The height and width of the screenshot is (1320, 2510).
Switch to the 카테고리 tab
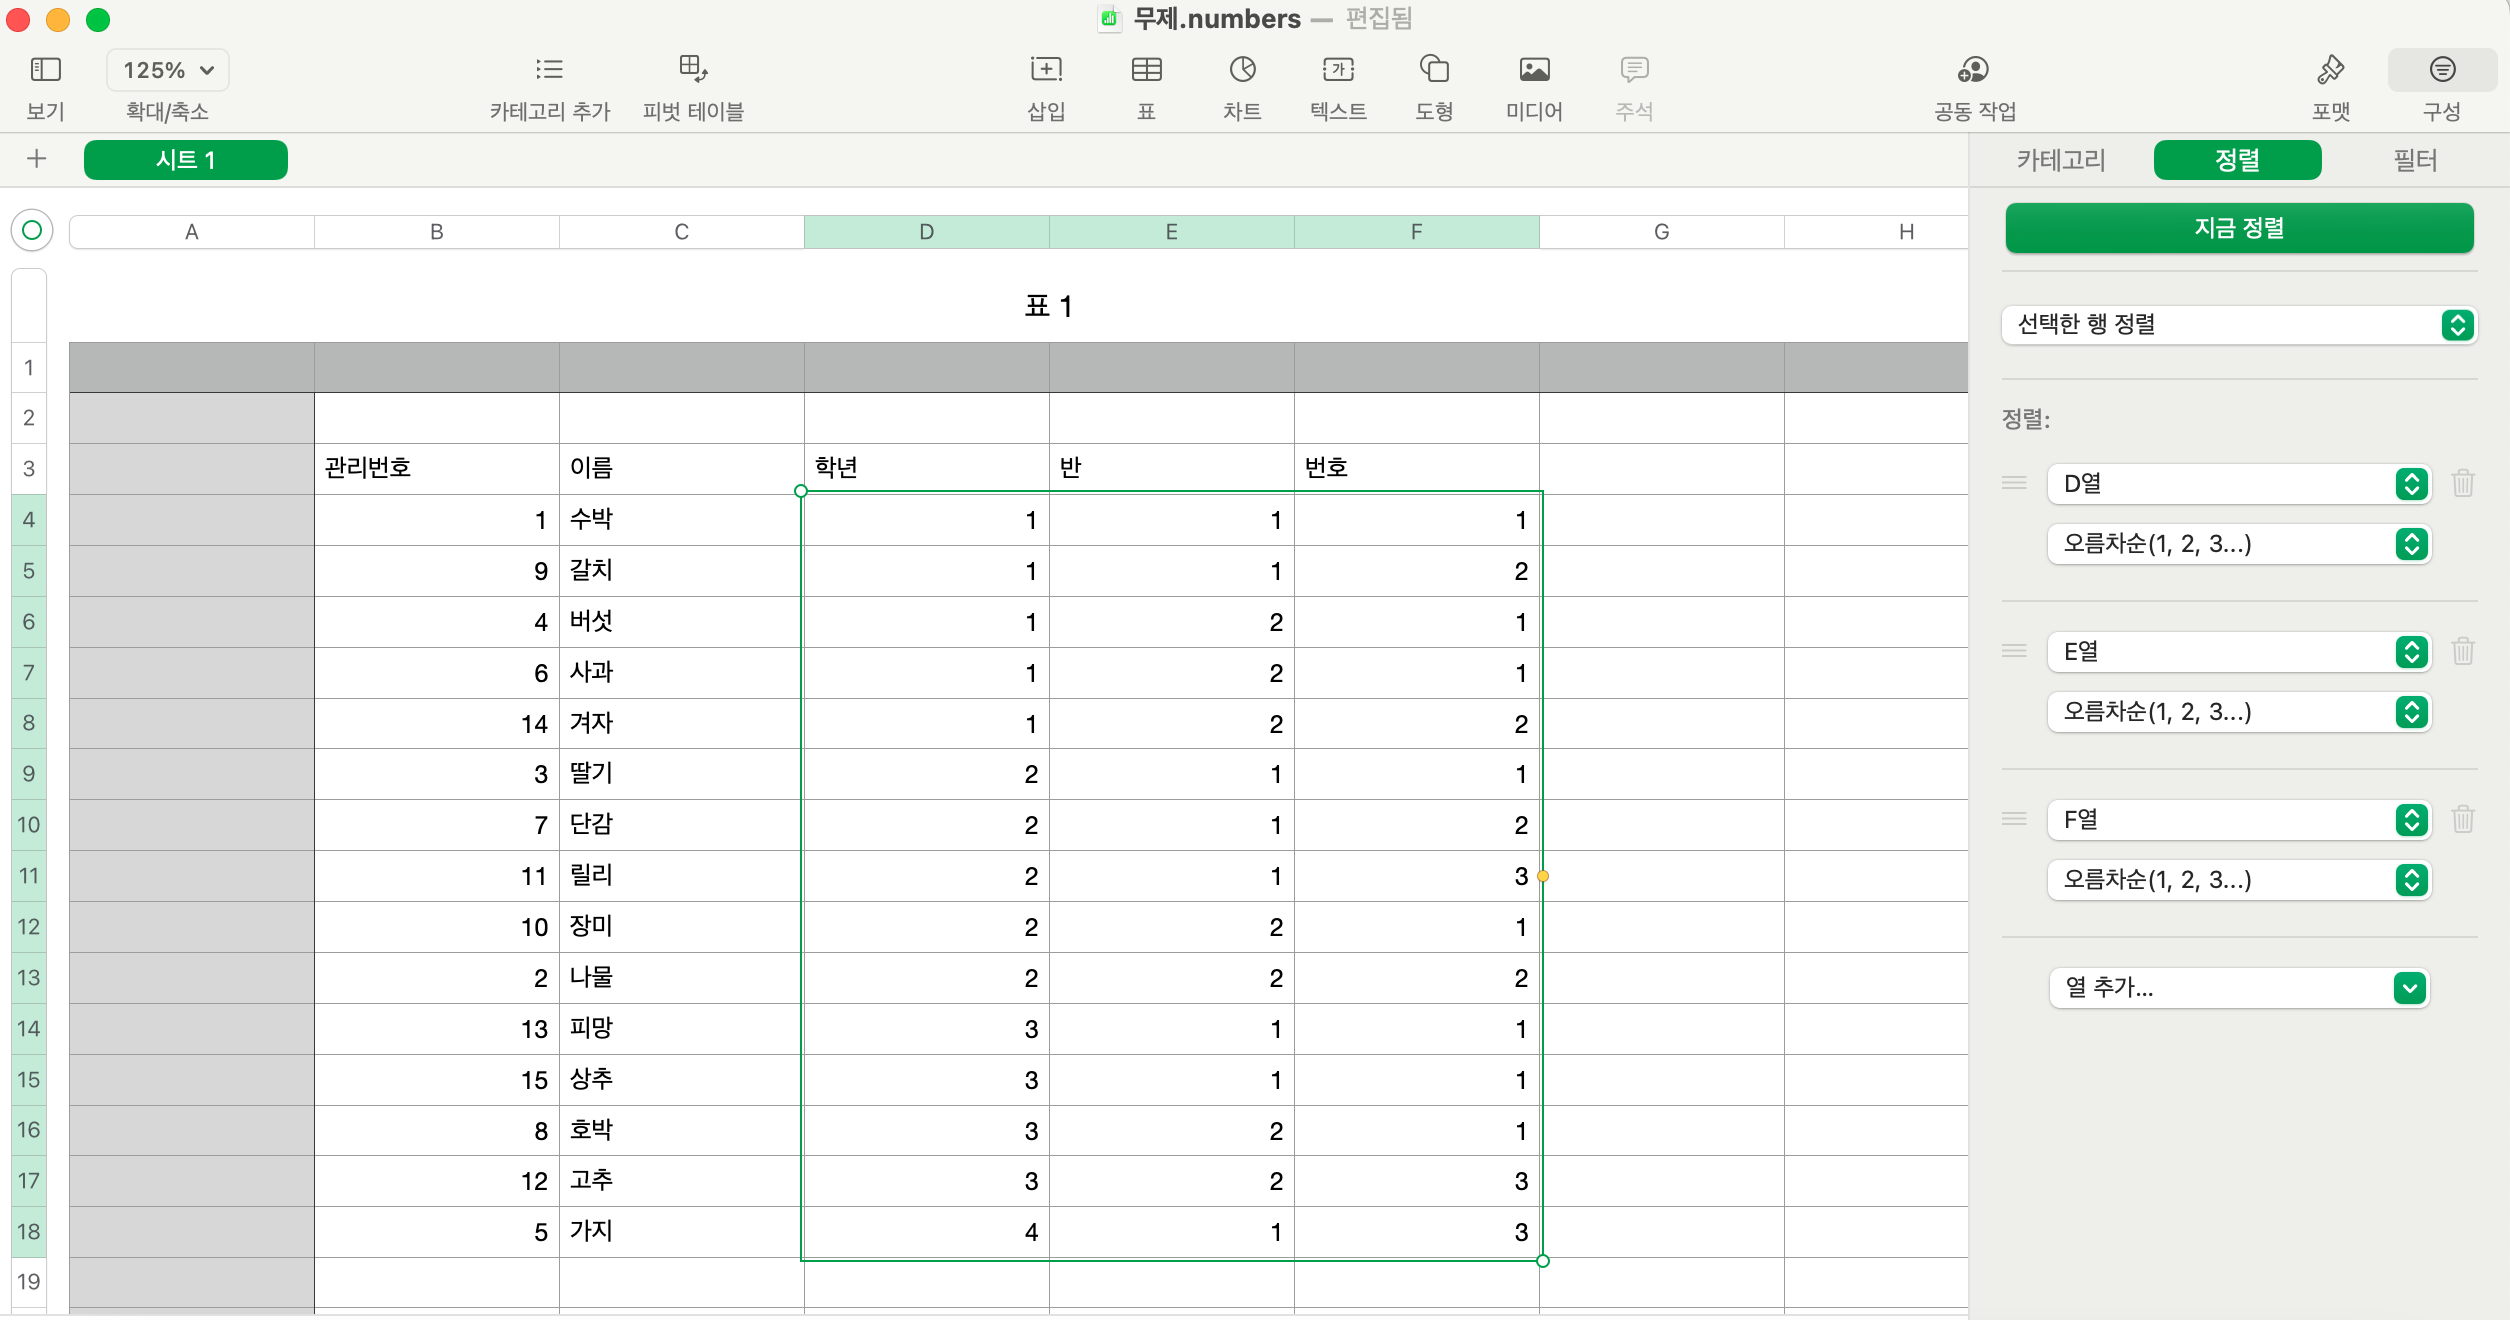(2061, 160)
